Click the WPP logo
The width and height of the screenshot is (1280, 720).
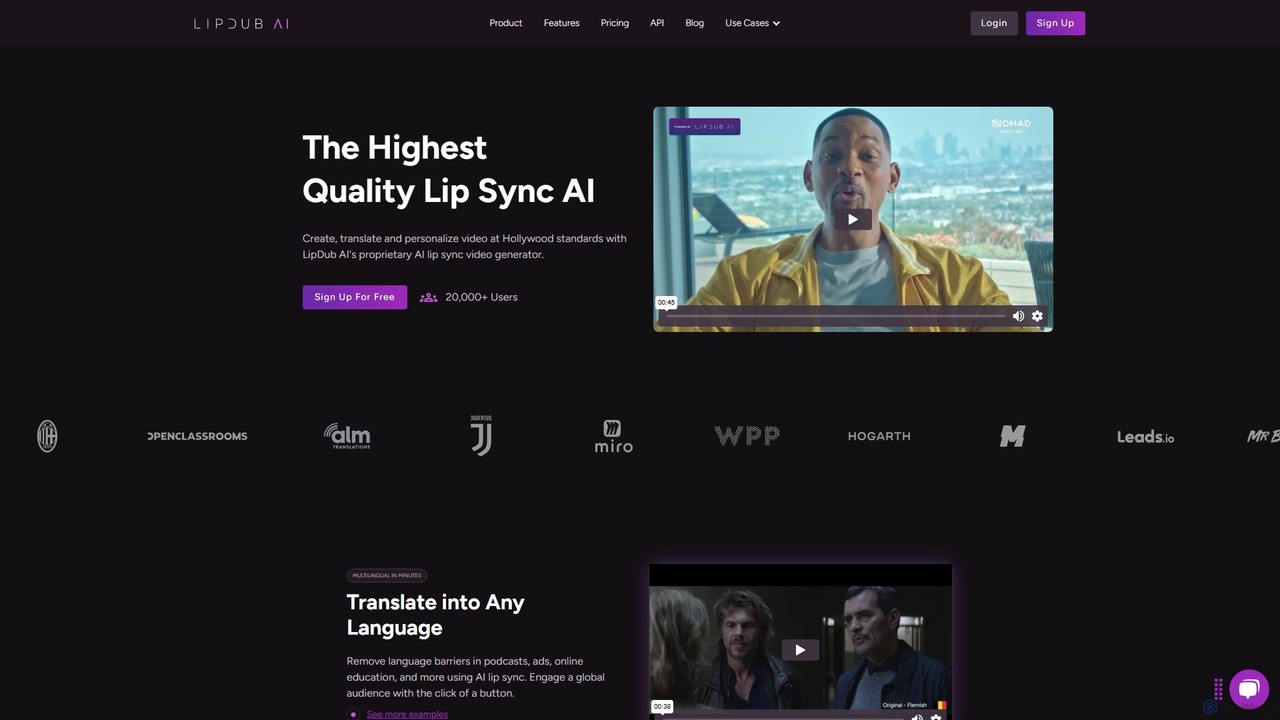pyautogui.click(x=747, y=436)
